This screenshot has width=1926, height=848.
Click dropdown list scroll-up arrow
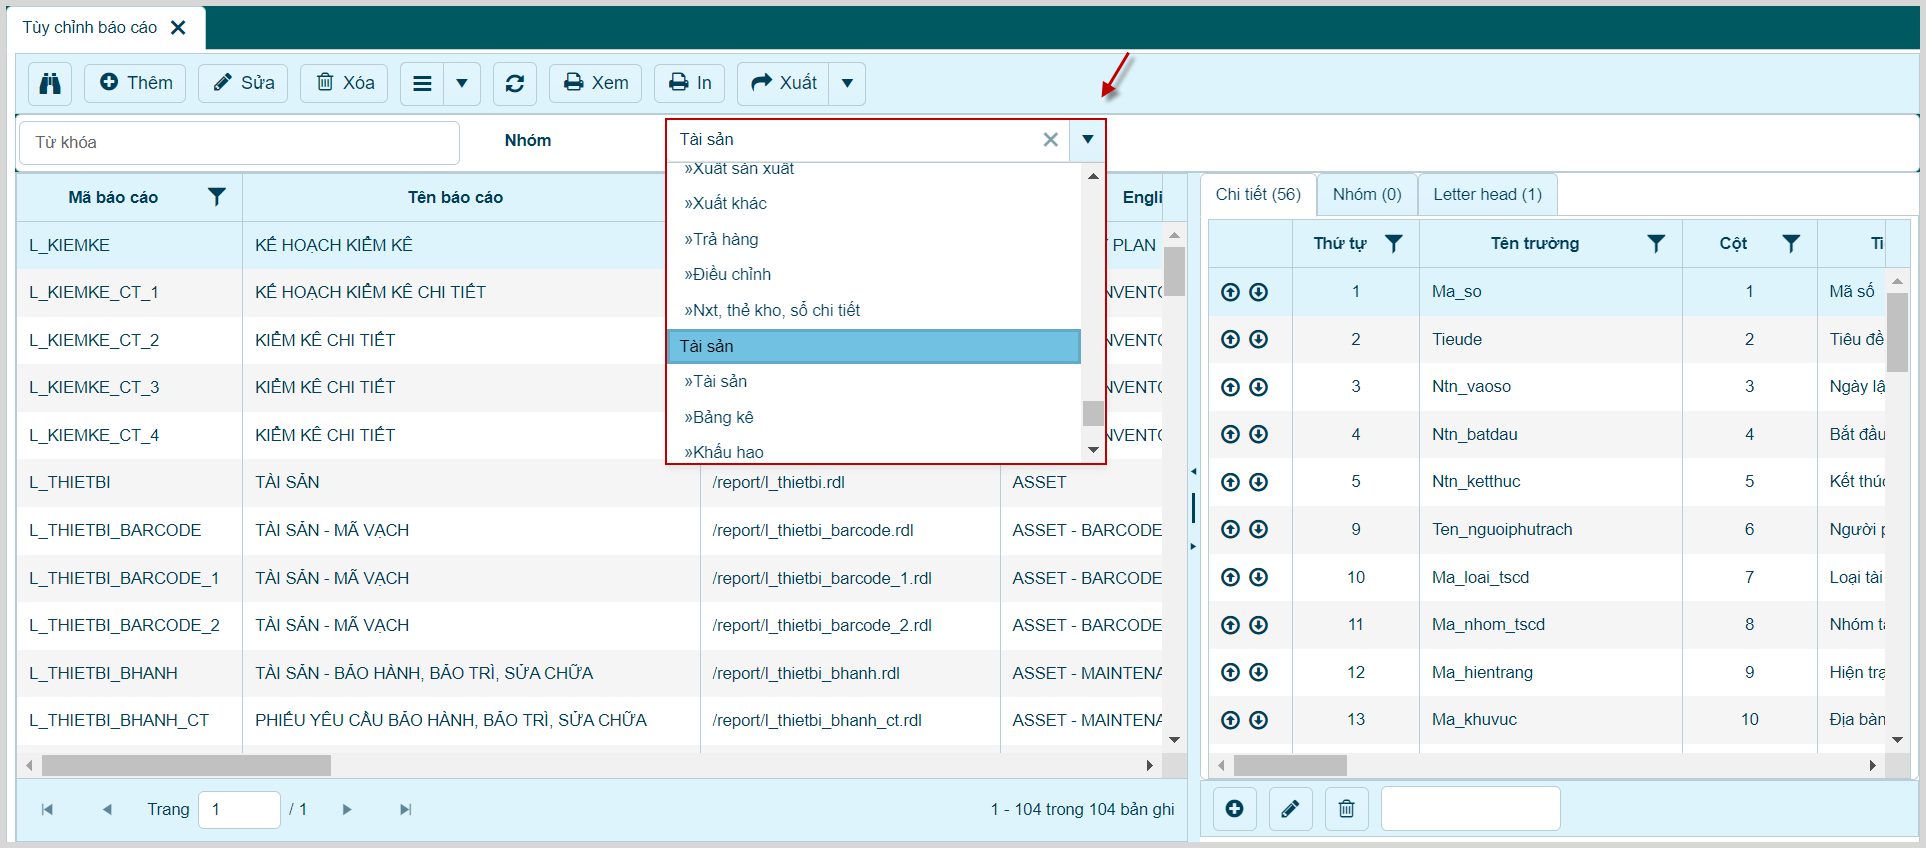point(1093,176)
